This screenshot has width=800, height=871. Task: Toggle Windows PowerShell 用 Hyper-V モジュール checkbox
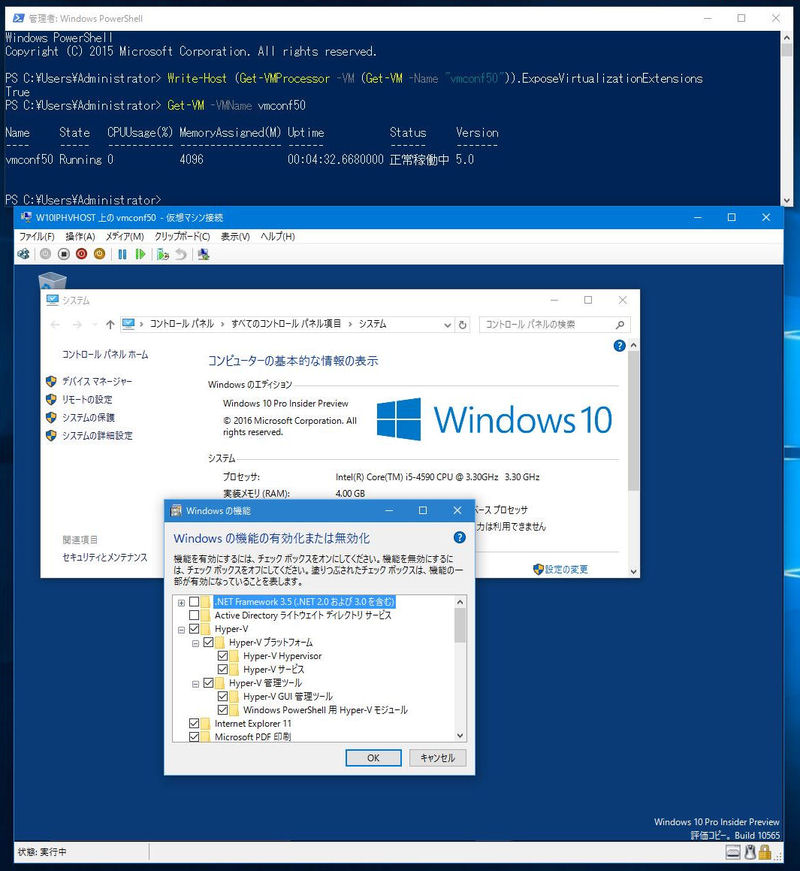[223, 710]
